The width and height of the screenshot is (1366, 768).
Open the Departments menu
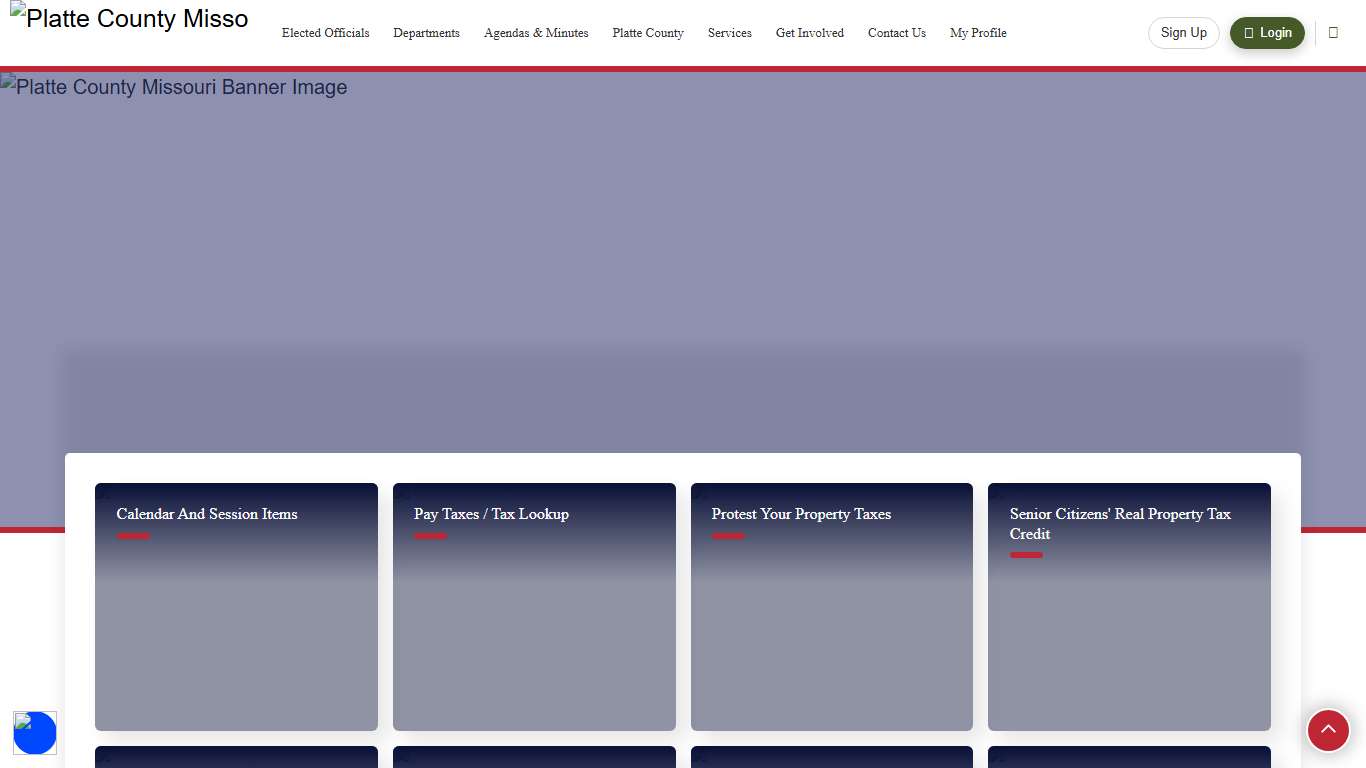coord(426,33)
